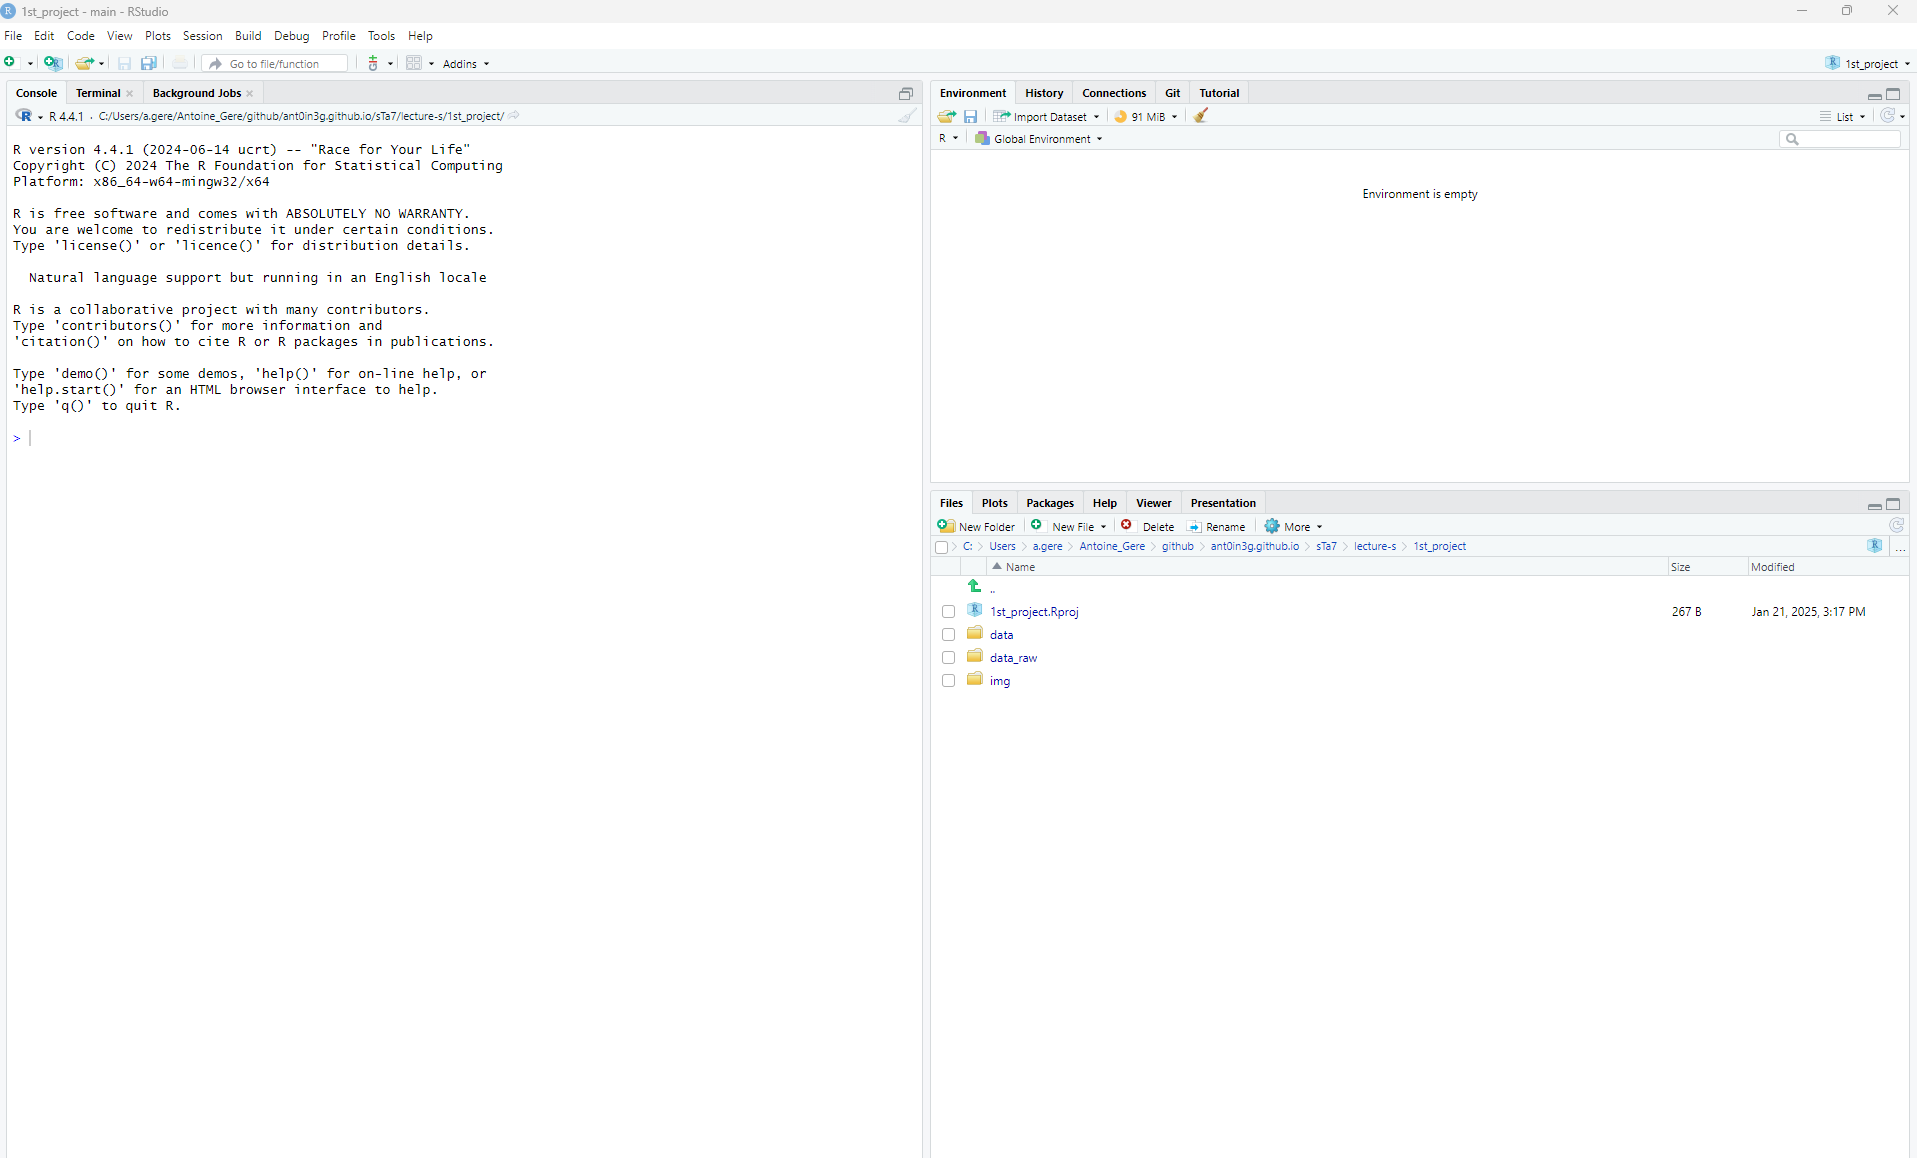
Task: Click the save workspace icon in Environment
Action: (970, 116)
